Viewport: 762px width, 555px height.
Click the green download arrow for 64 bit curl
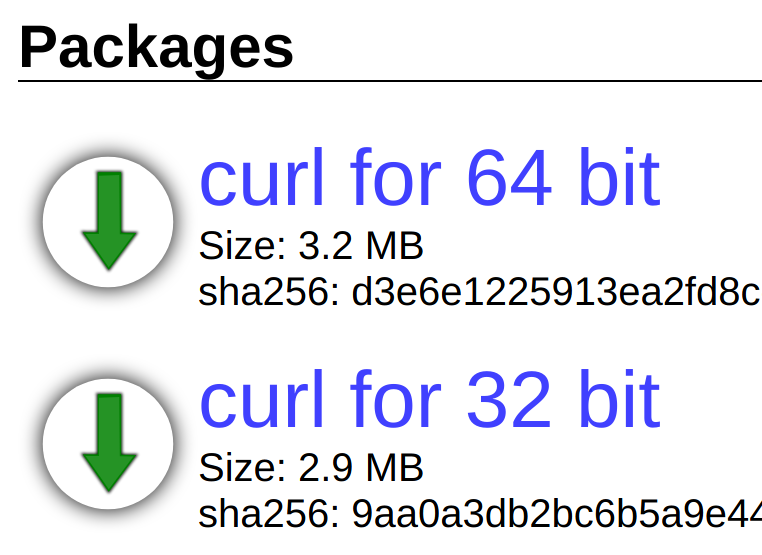108,221
